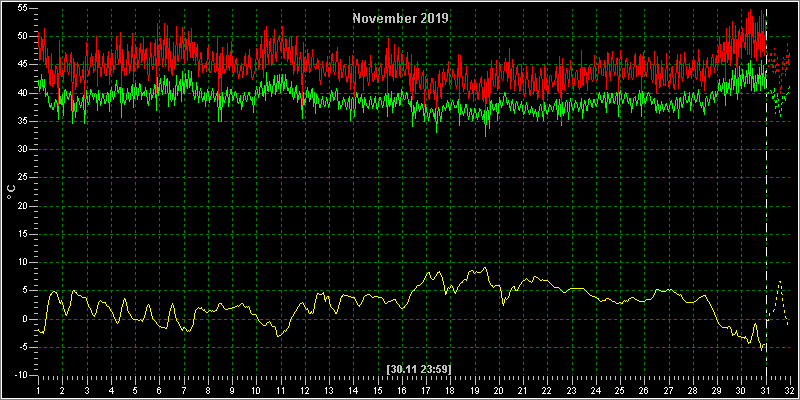Click the dotted yellow forecast peak after day 31
Viewport: 800px width, 400px height.
[x=780, y=282]
